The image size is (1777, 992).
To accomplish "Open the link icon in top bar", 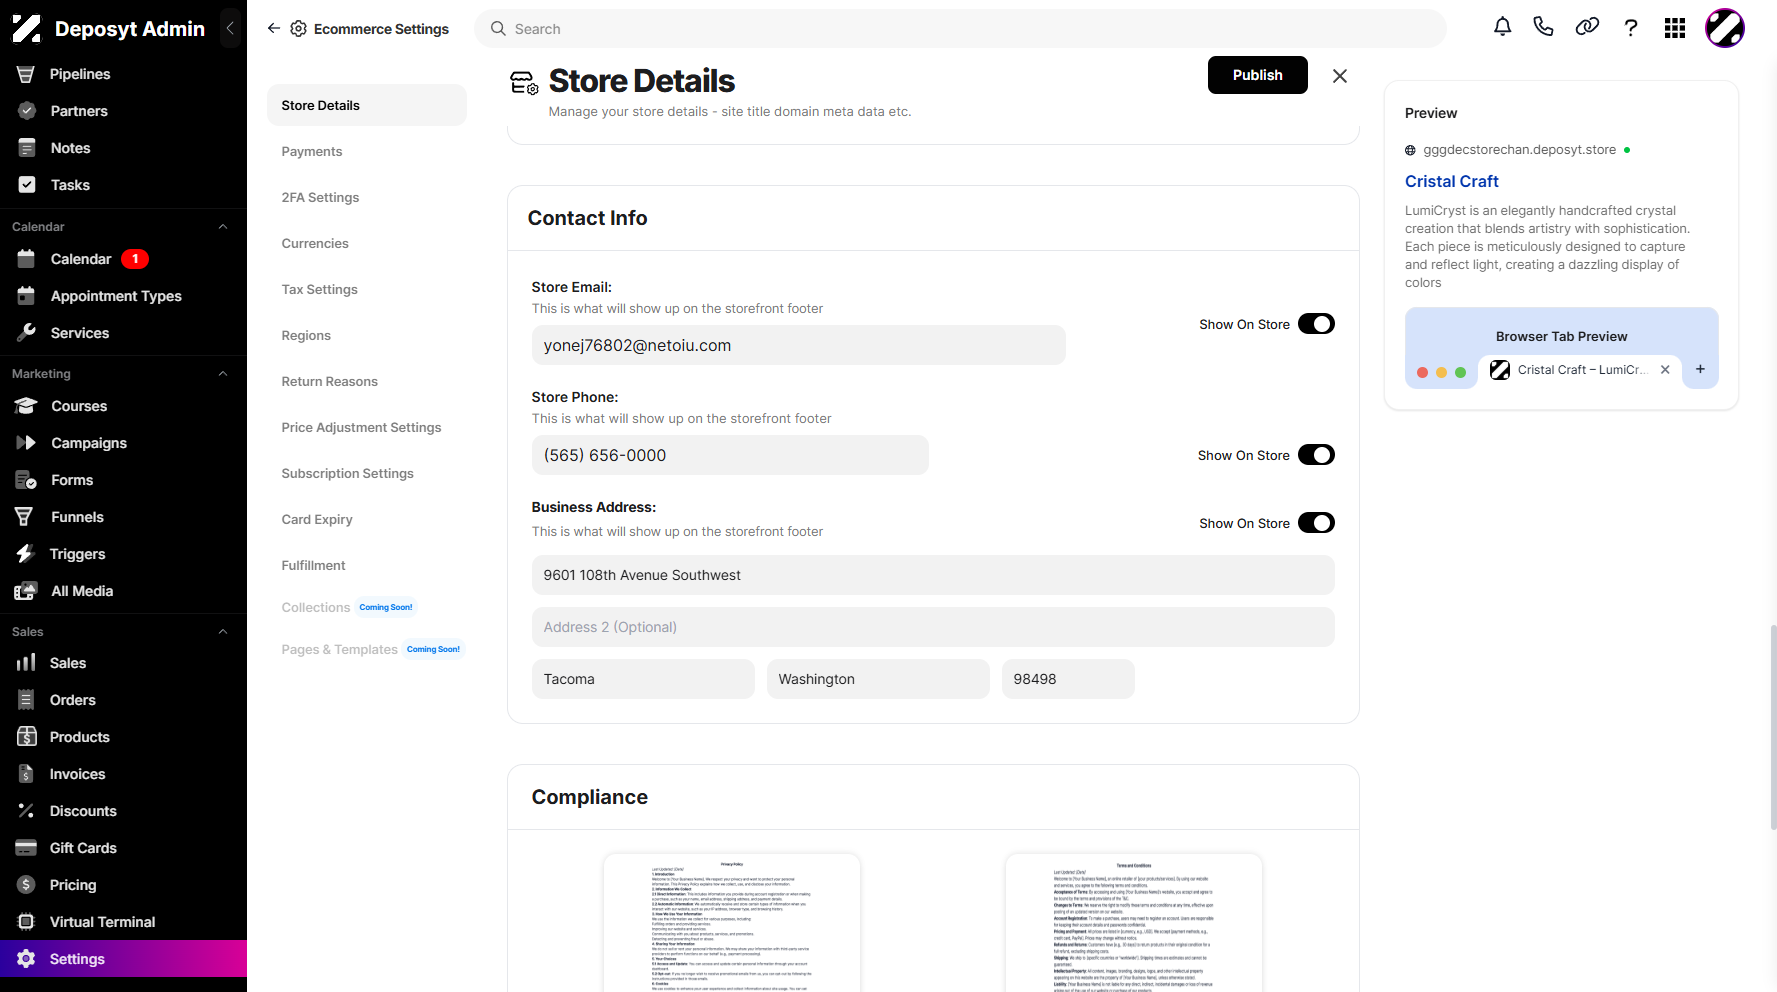I will tap(1587, 28).
